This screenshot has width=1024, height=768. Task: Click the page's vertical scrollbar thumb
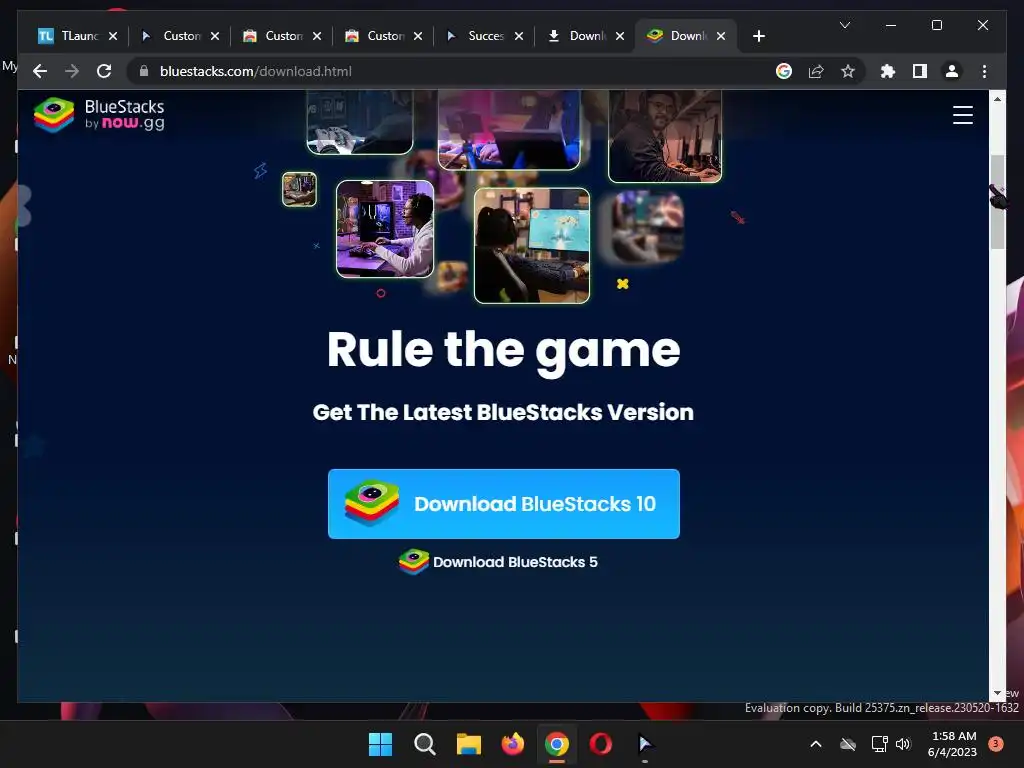pyautogui.click(x=997, y=201)
